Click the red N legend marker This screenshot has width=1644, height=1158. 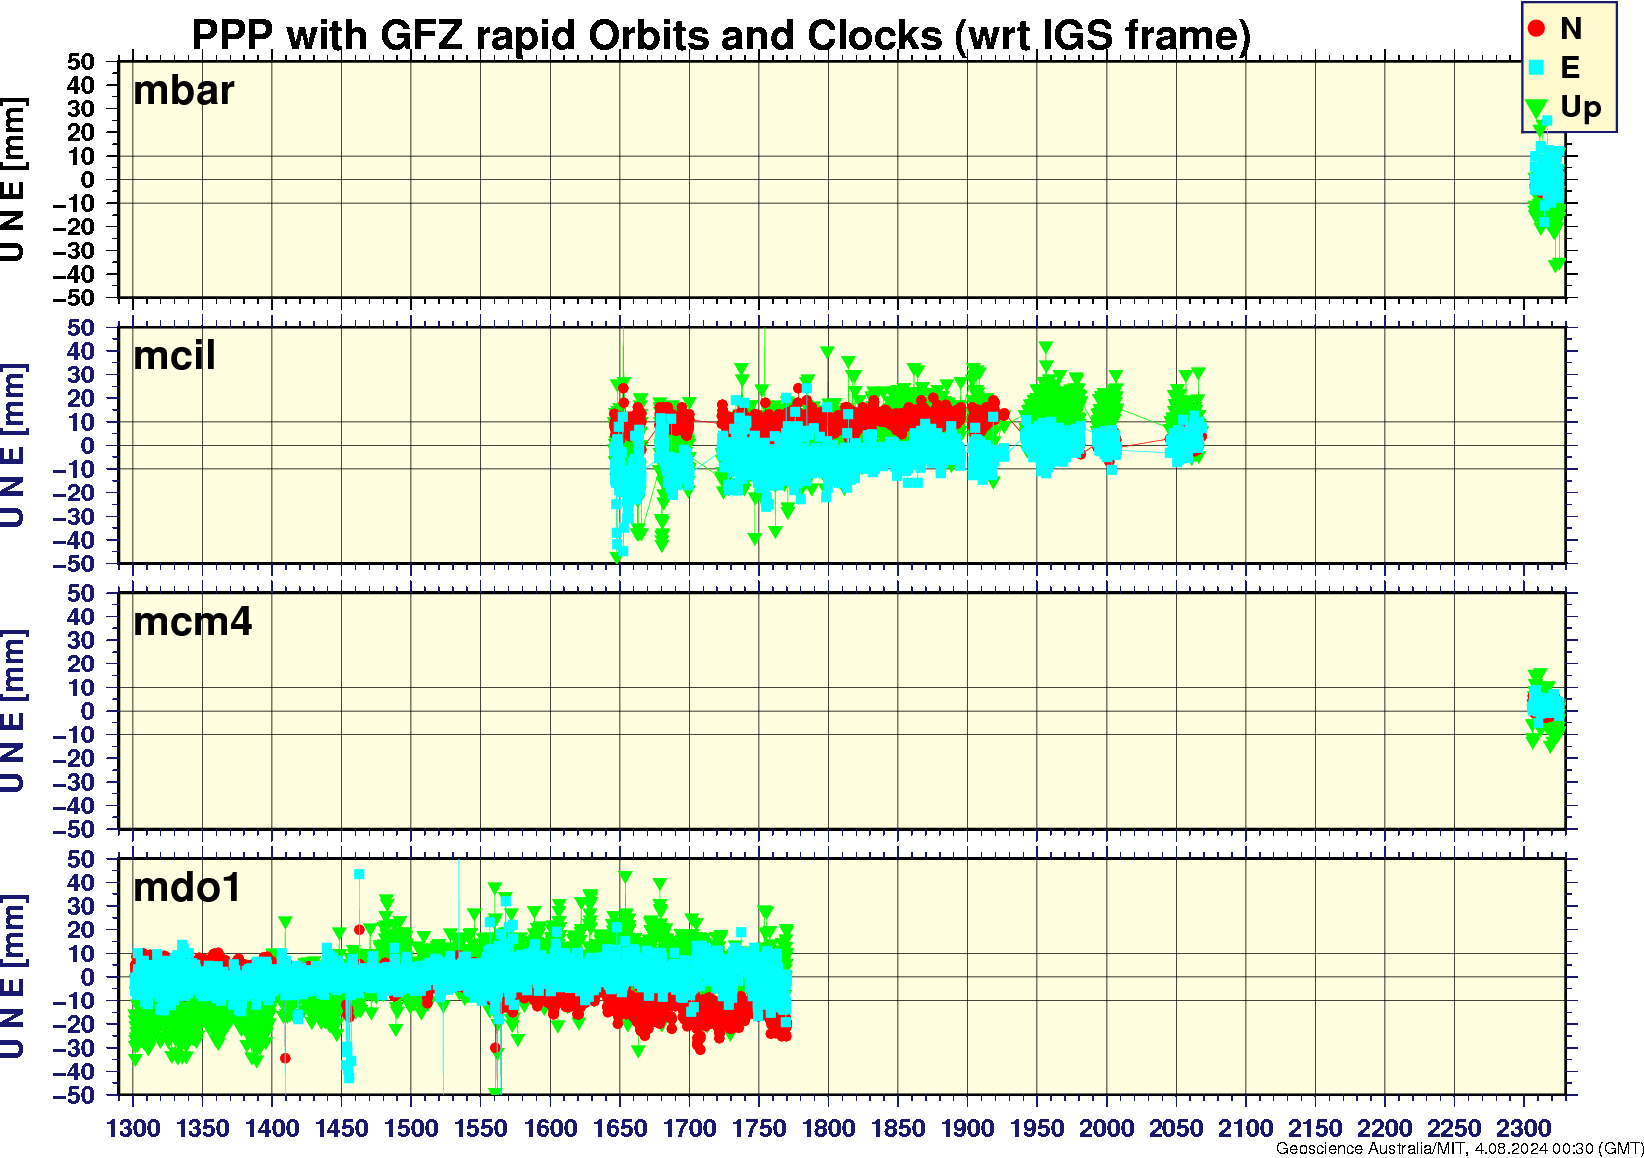[1537, 29]
